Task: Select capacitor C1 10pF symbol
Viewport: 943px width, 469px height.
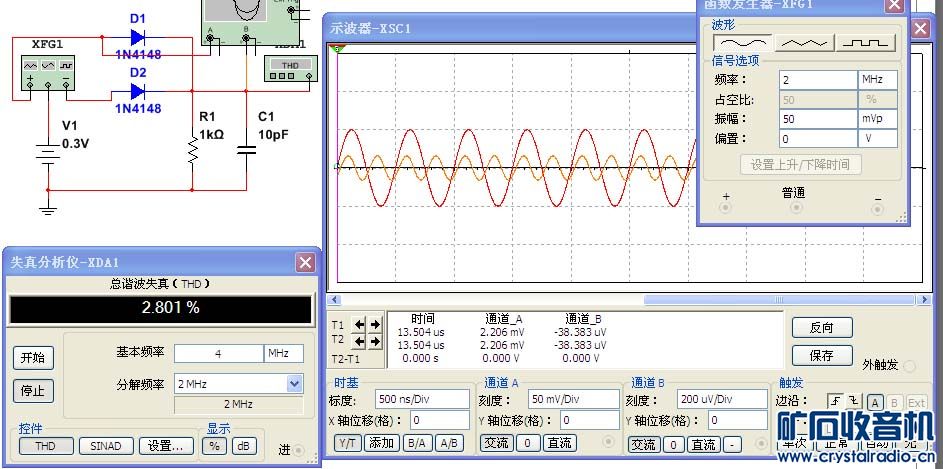Action: click(x=245, y=150)
